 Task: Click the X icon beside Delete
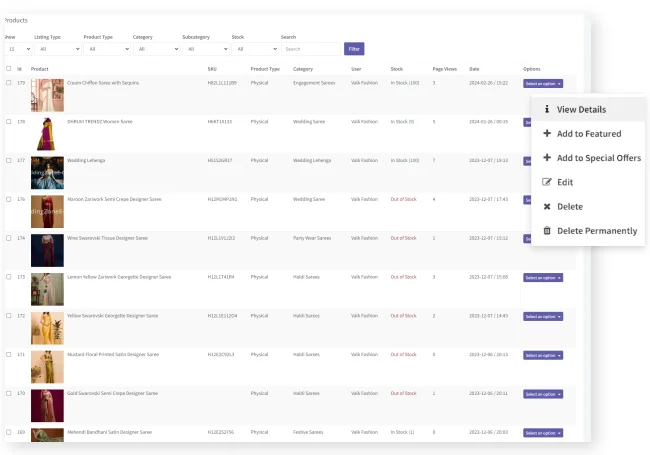pos(547,206)
